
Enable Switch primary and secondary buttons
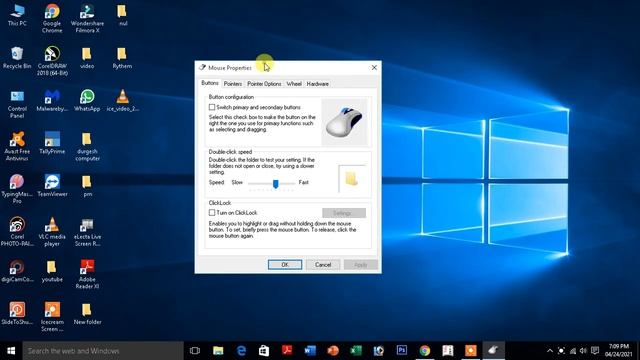click(212, 107)
